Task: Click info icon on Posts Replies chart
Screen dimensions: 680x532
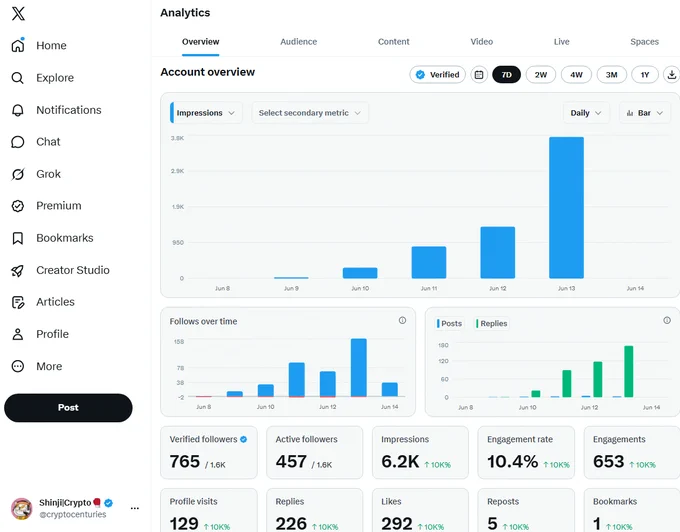Action: [x=667, y=320]
